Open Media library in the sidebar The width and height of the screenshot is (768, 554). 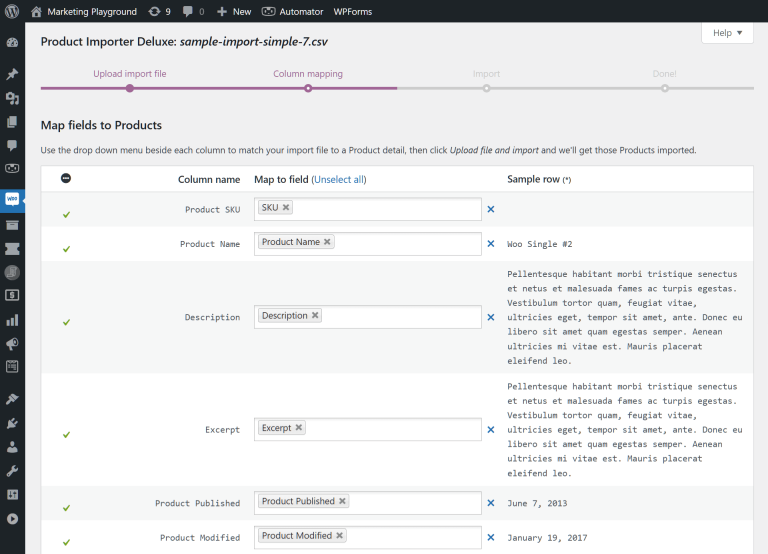pyautogui.click(x=12, y=98)
